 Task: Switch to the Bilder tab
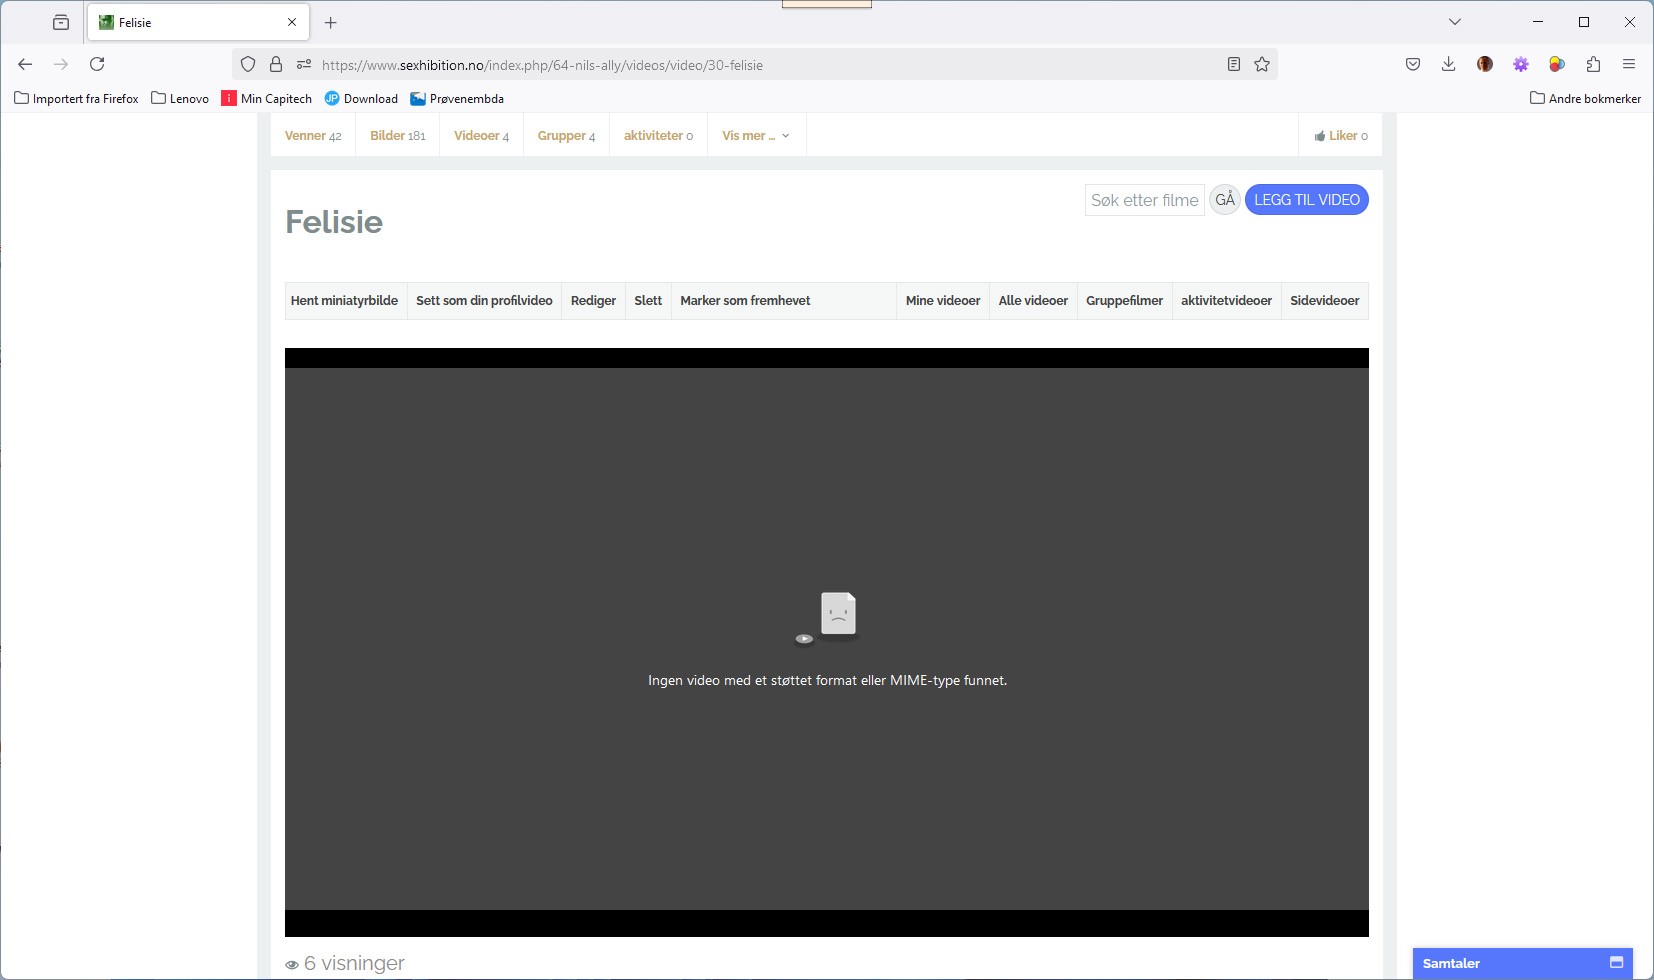(x=397, y=136)
